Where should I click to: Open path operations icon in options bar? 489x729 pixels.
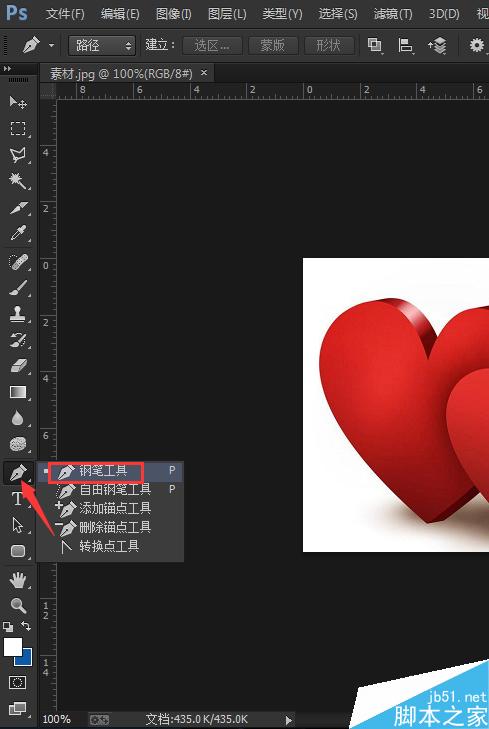tap(375, 45)
